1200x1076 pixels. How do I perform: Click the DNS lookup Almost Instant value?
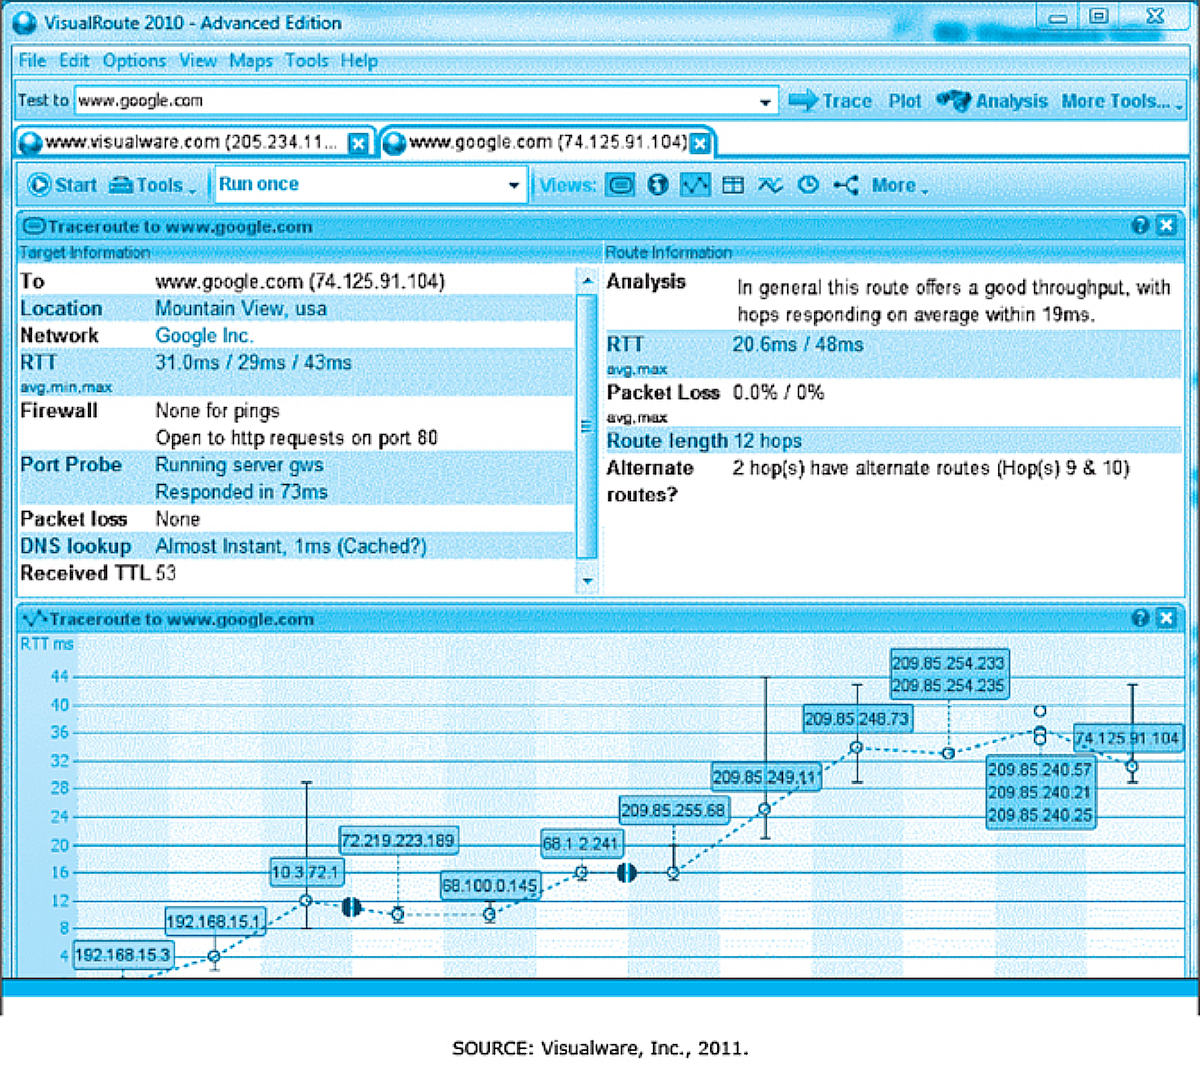pyautogui.click(x=291, y=546)
